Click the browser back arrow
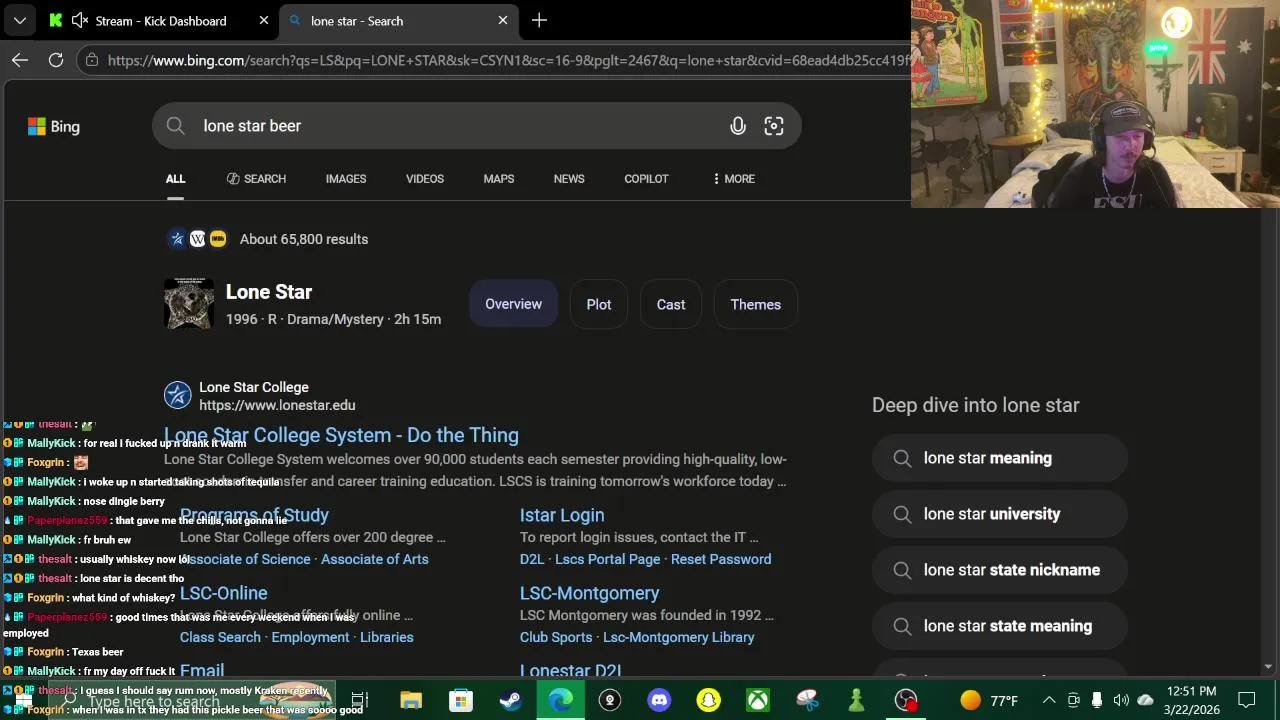Image resolution: width=1280 pixels, height=720 pixels. [20, 60]
